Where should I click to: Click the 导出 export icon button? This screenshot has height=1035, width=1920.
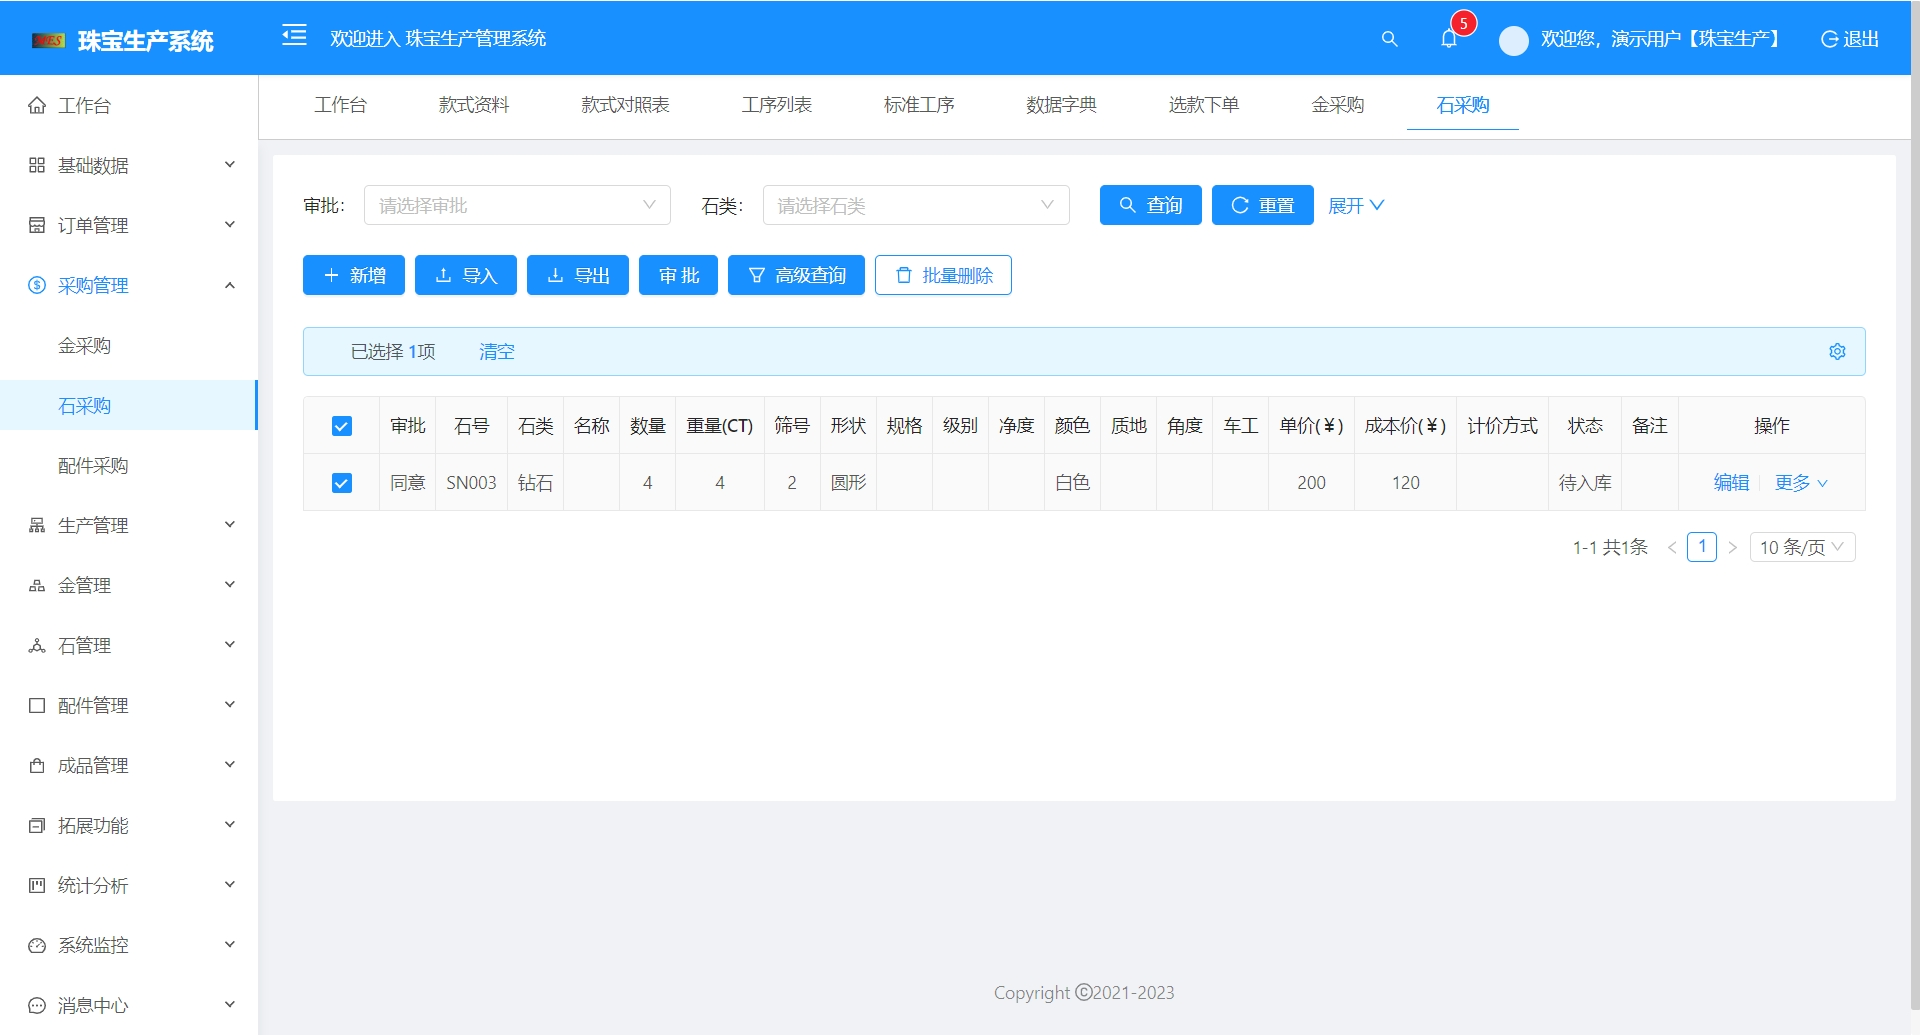pyautogui.click(x=554, y=275)
